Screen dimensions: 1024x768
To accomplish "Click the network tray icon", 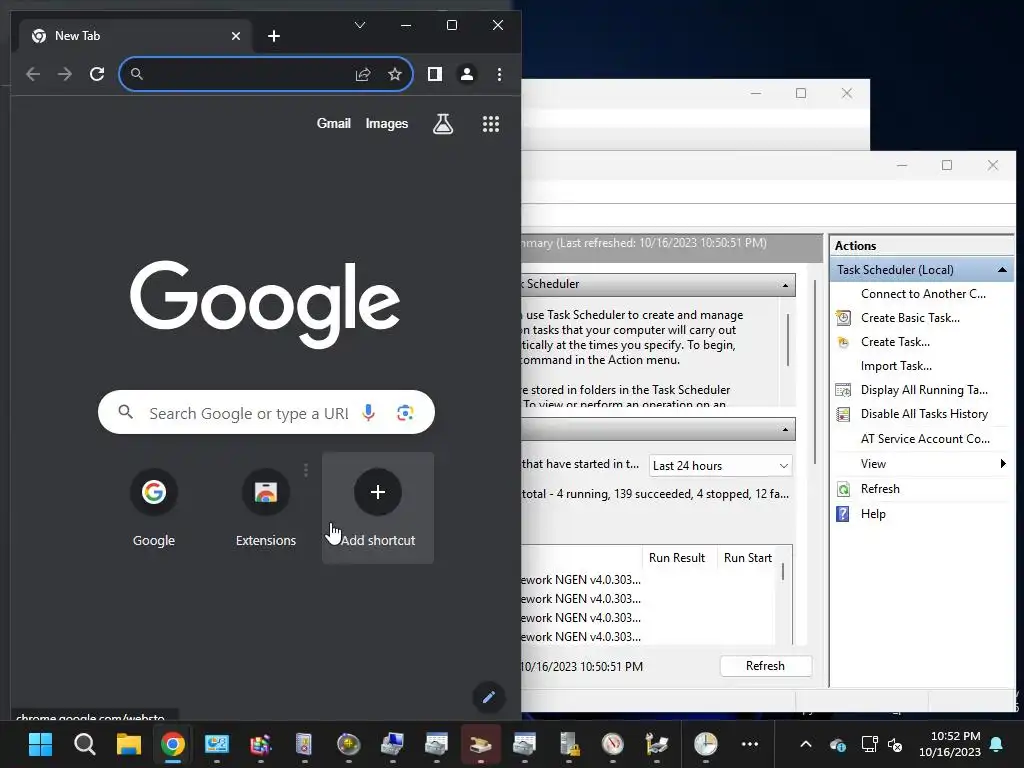I will 869,744.
